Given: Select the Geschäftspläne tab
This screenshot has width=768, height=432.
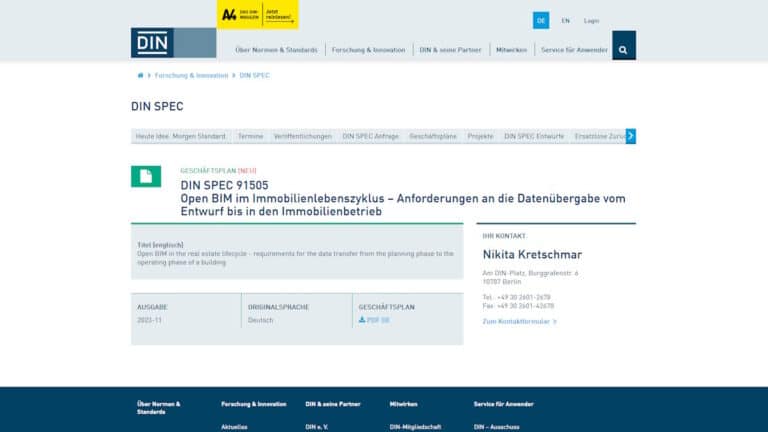Looking at the screenshot, I should pyautogui.click(x=432, y=135).
